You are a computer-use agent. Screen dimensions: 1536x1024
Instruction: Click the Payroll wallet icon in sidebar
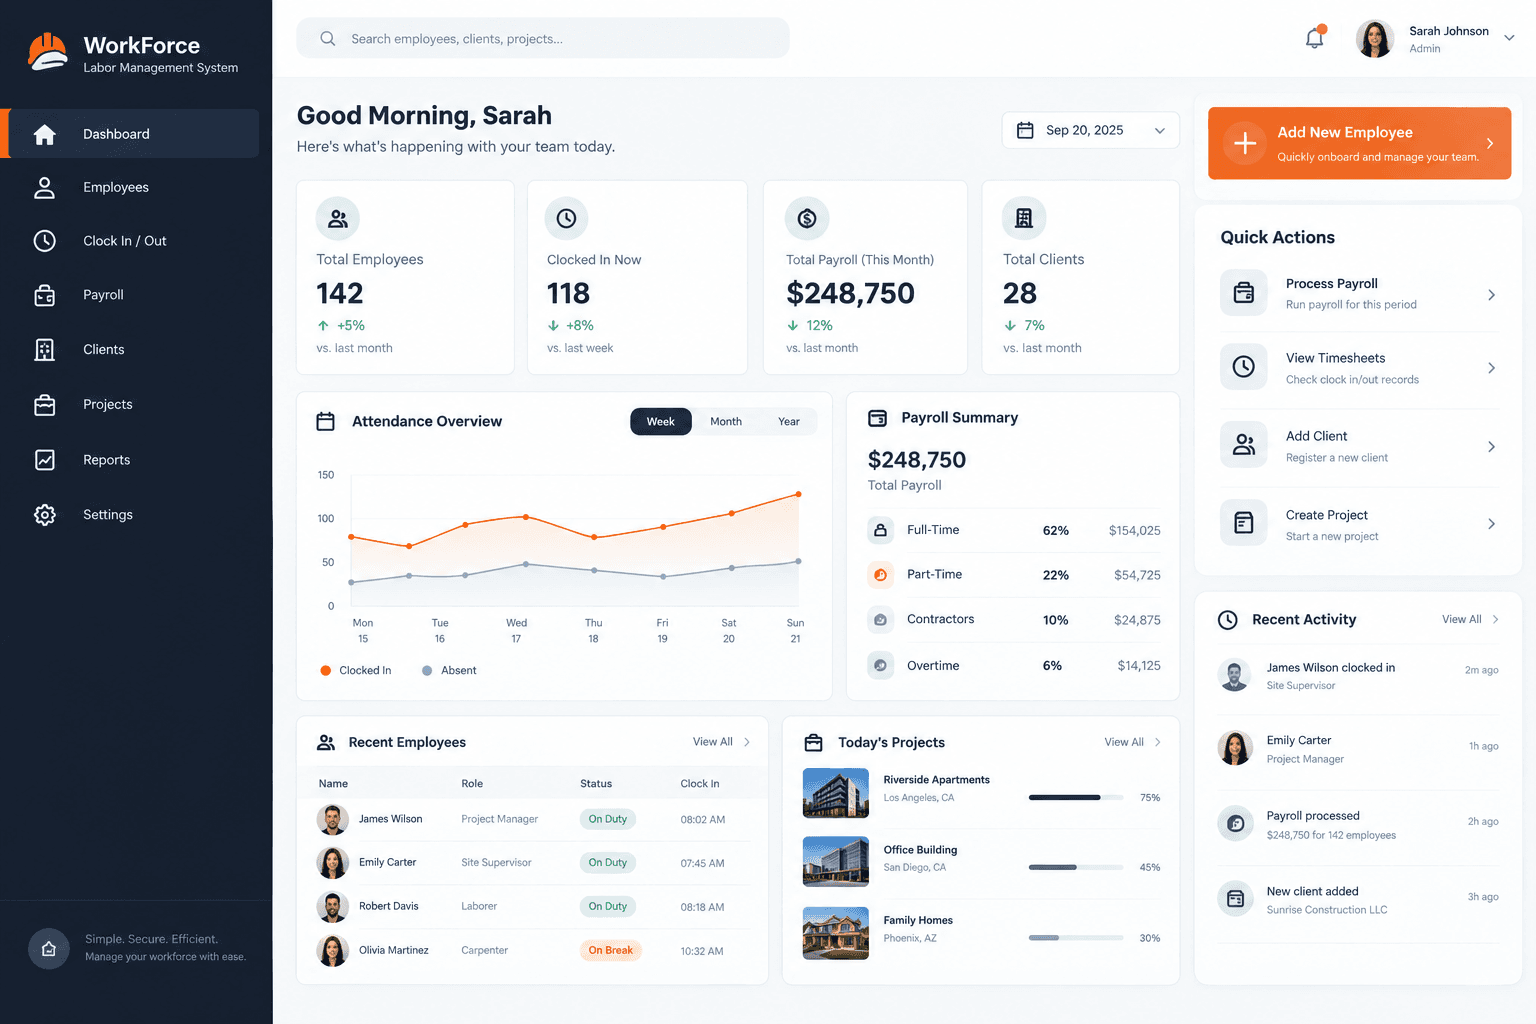pyautogui.click(x=45, y=295)
